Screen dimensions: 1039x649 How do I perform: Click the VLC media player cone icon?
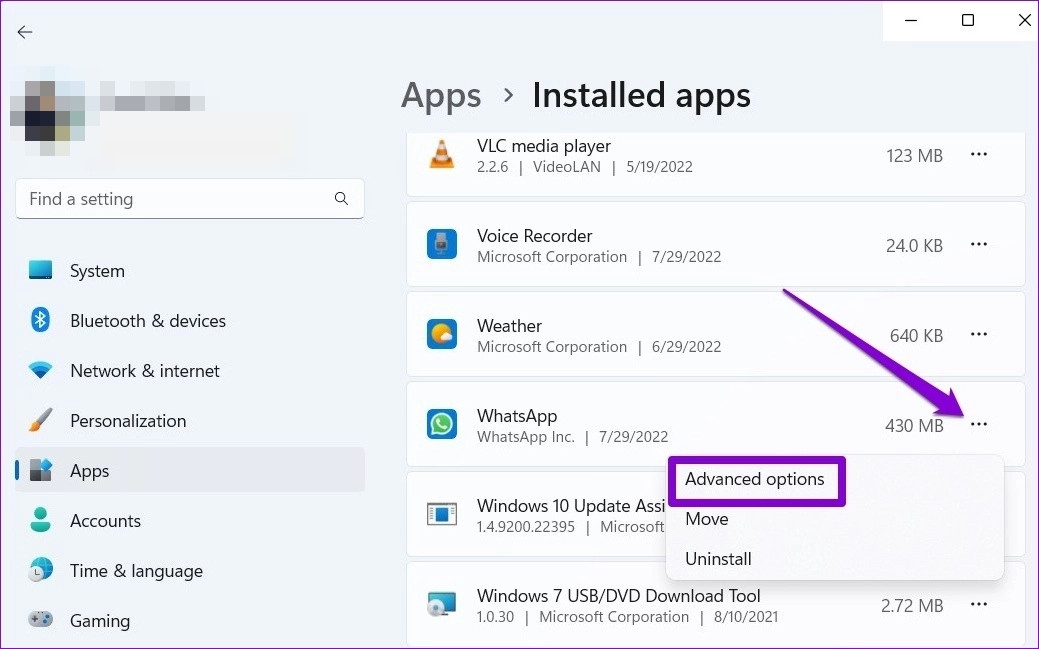point(441,155)
